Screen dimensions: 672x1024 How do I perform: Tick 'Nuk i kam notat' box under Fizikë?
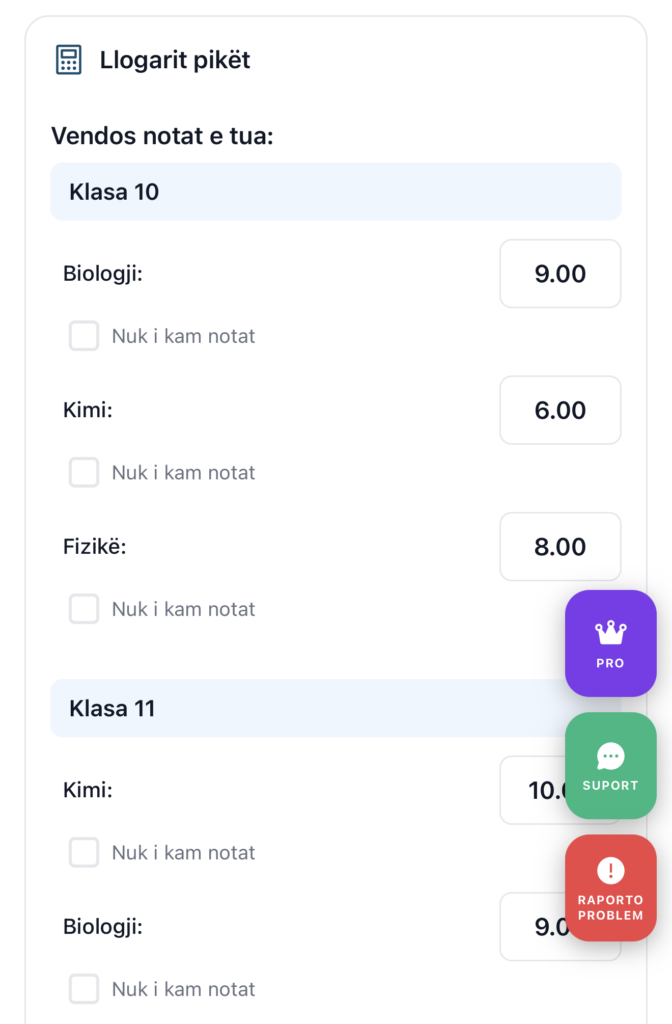pyautogui.click(x=84, y=609)
